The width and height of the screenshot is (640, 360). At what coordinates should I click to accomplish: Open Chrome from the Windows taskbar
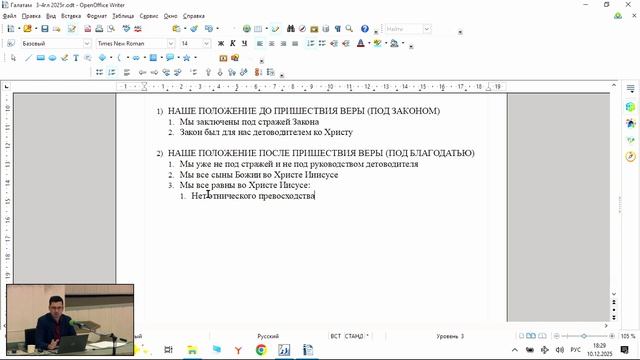[x=261, y=350]
